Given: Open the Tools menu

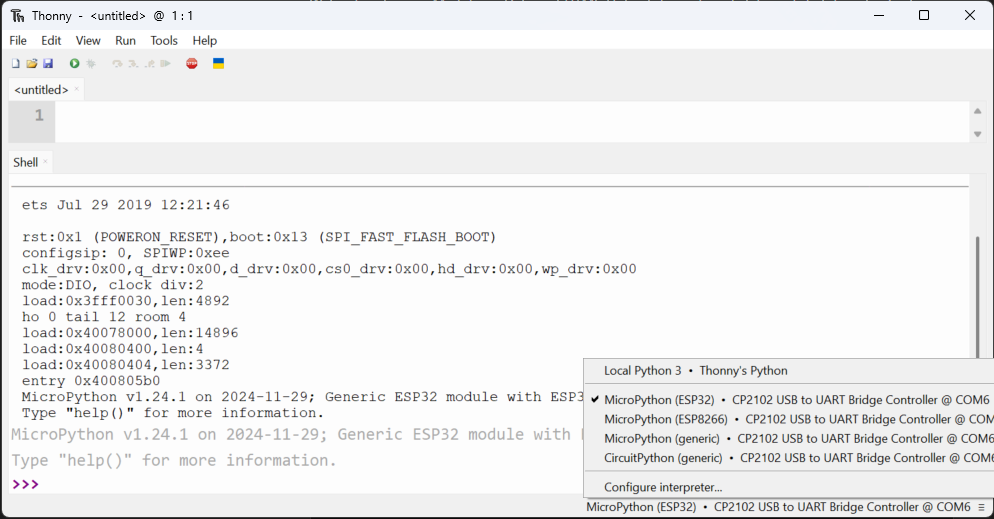Looking at the screenshot, I should pos(164,41).
